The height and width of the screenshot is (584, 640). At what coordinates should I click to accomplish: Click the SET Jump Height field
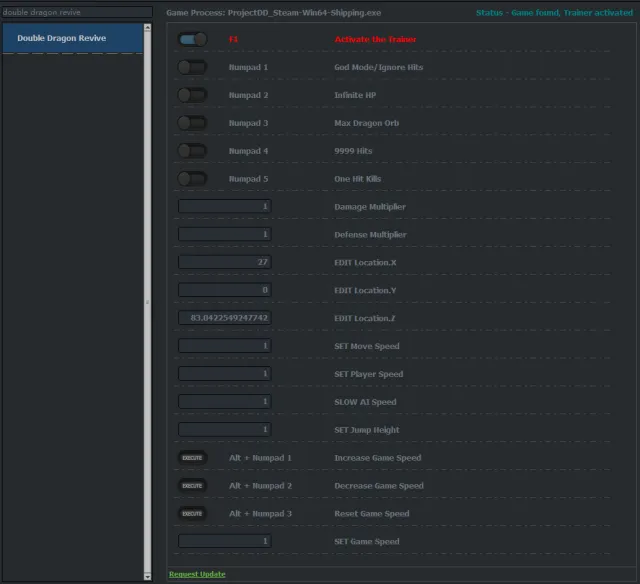pos(225,430)
